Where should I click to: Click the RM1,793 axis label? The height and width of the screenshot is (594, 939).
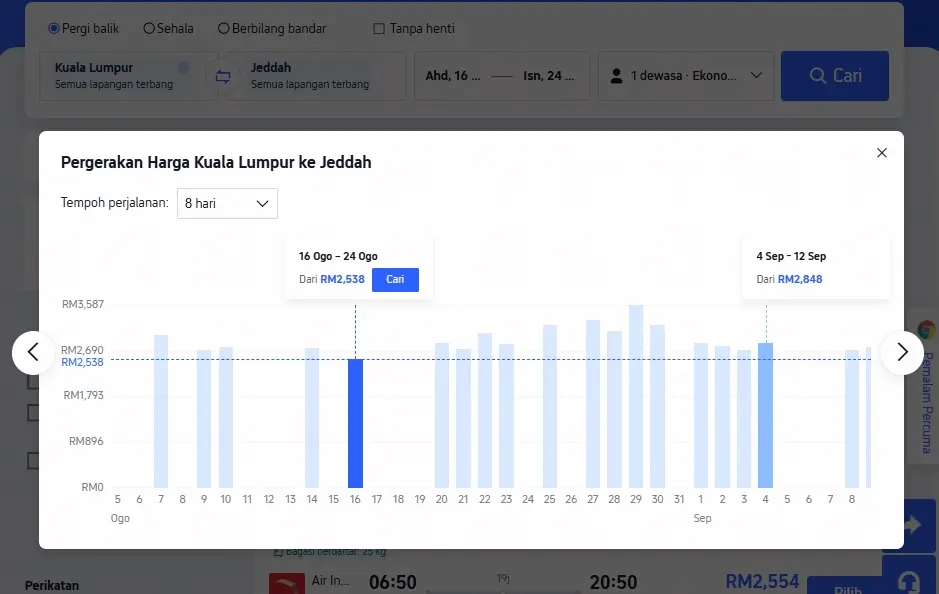click(x=83, y=395)
